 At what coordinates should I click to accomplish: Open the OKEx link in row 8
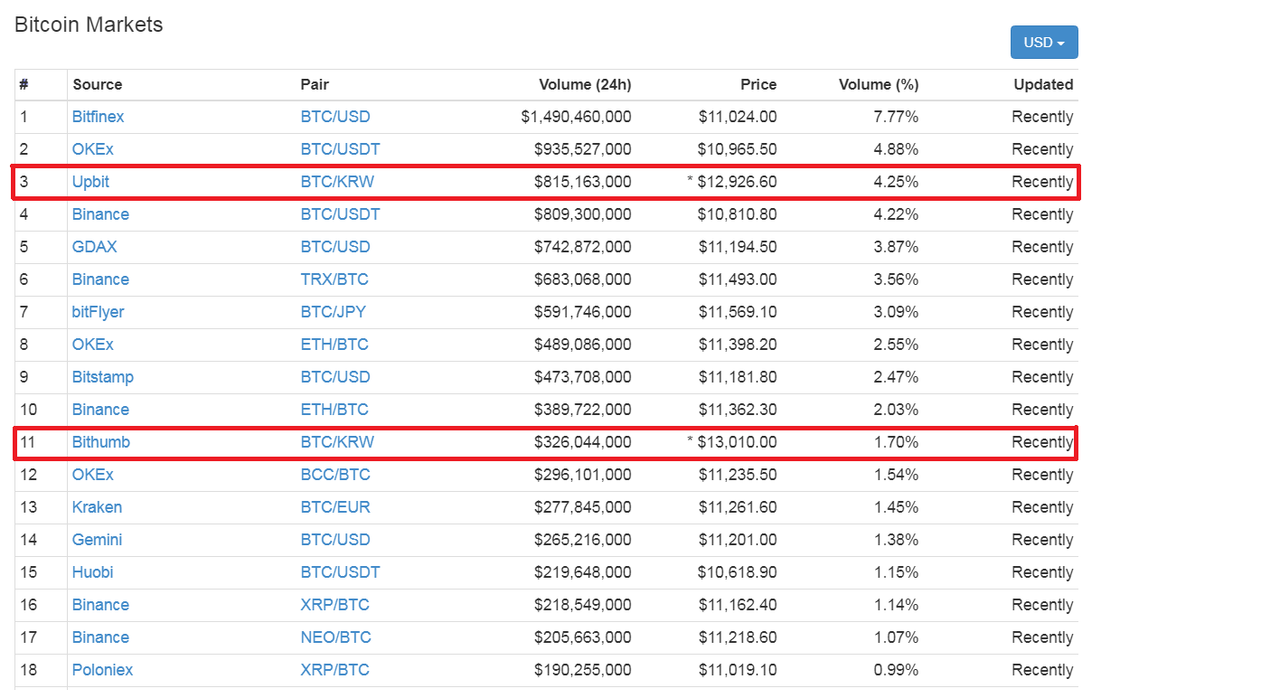tap(93, 344)
